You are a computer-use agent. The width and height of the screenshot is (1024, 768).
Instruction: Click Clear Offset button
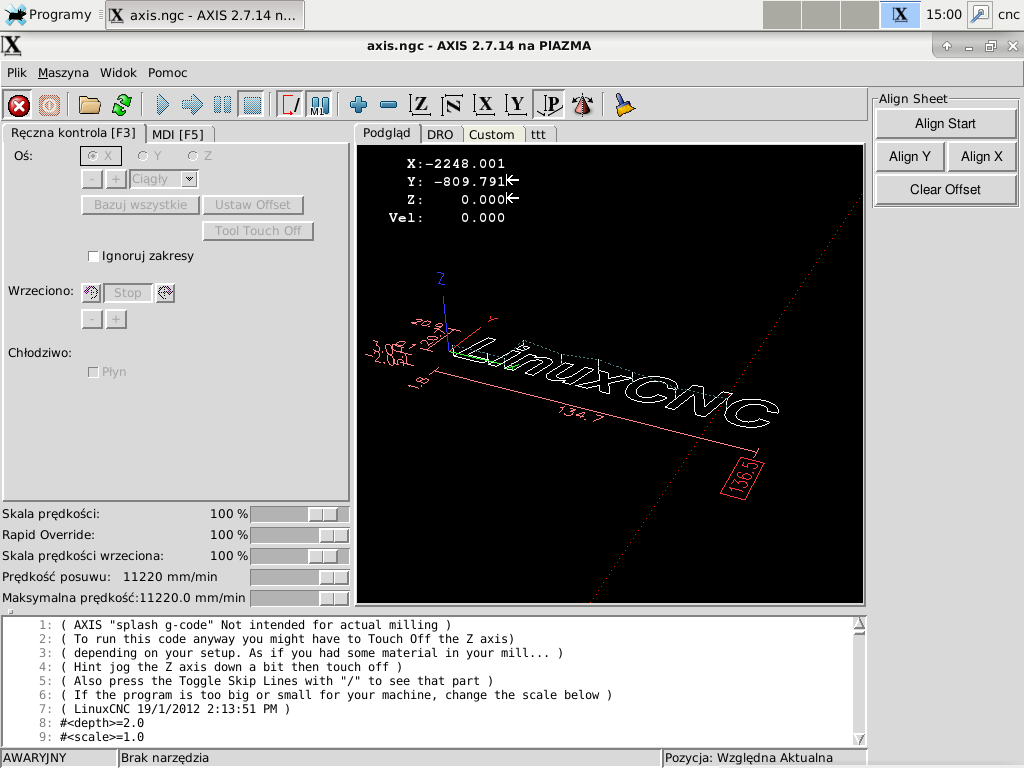945,189
